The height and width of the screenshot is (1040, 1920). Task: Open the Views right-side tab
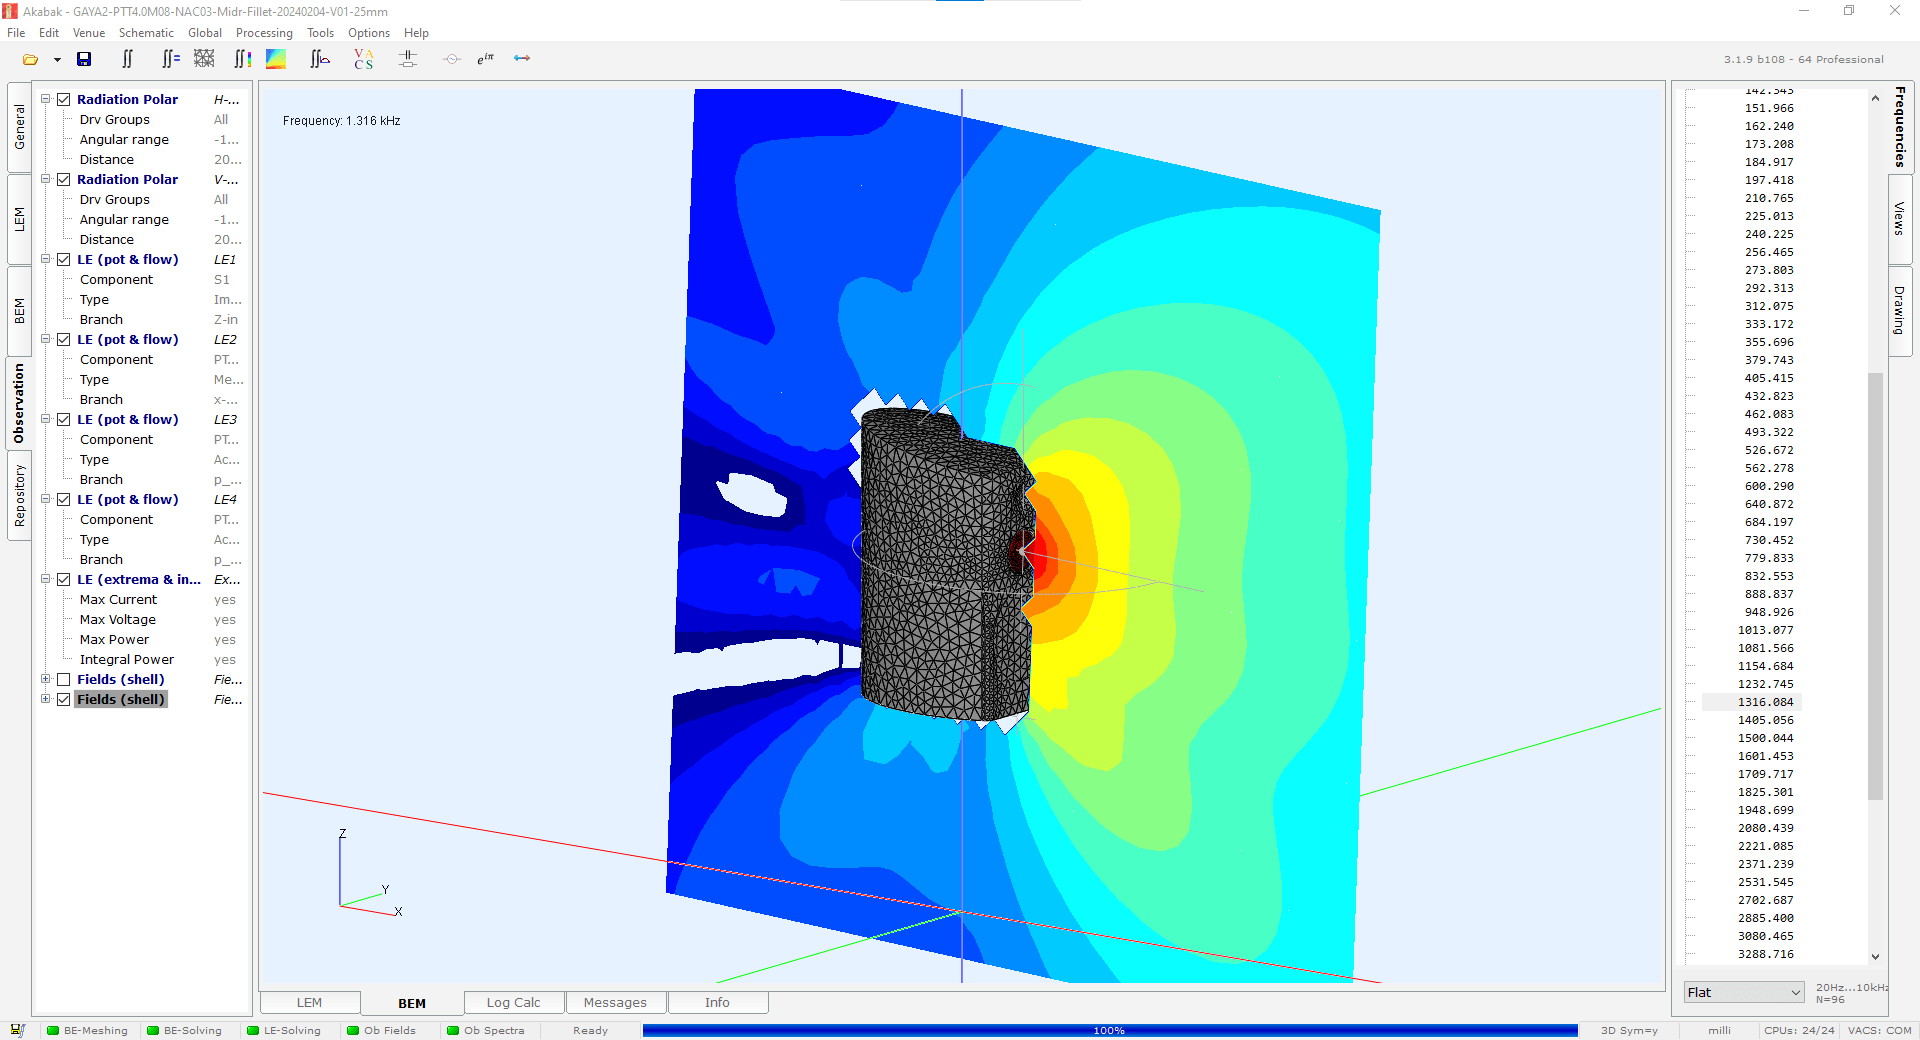(1899, 219)
